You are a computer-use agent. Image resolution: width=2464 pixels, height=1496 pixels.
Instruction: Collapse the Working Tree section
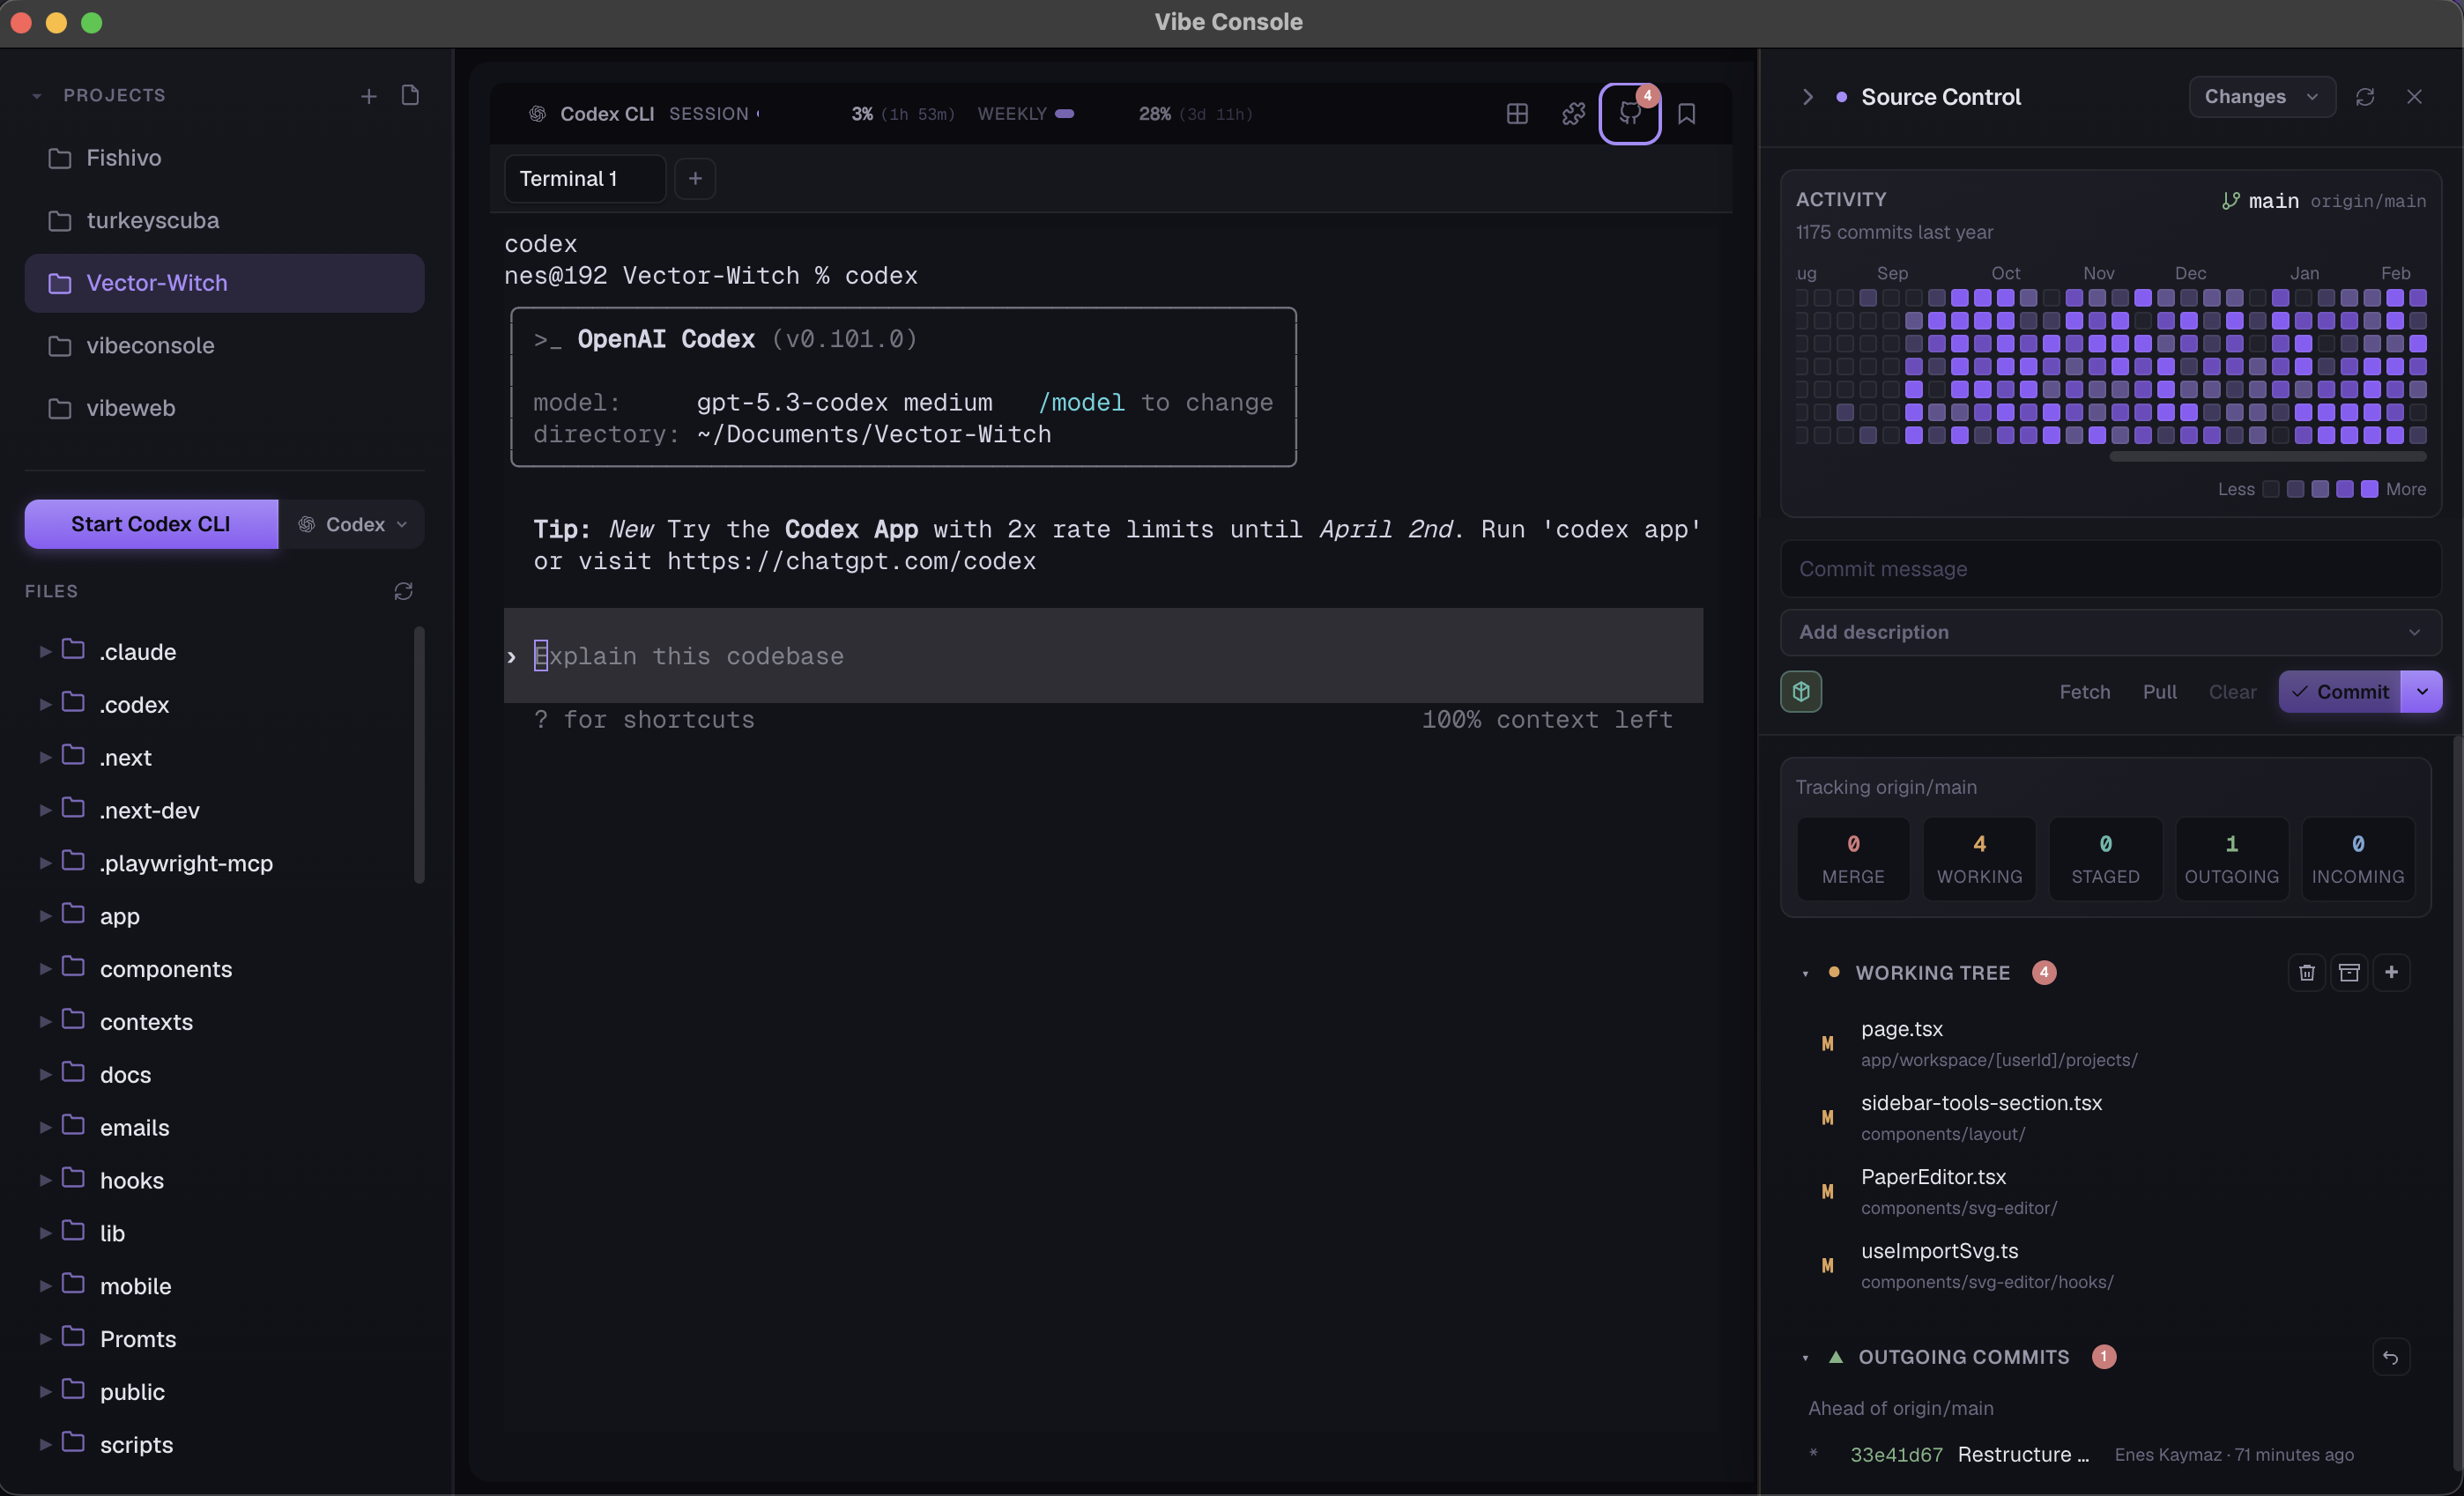1805,973
